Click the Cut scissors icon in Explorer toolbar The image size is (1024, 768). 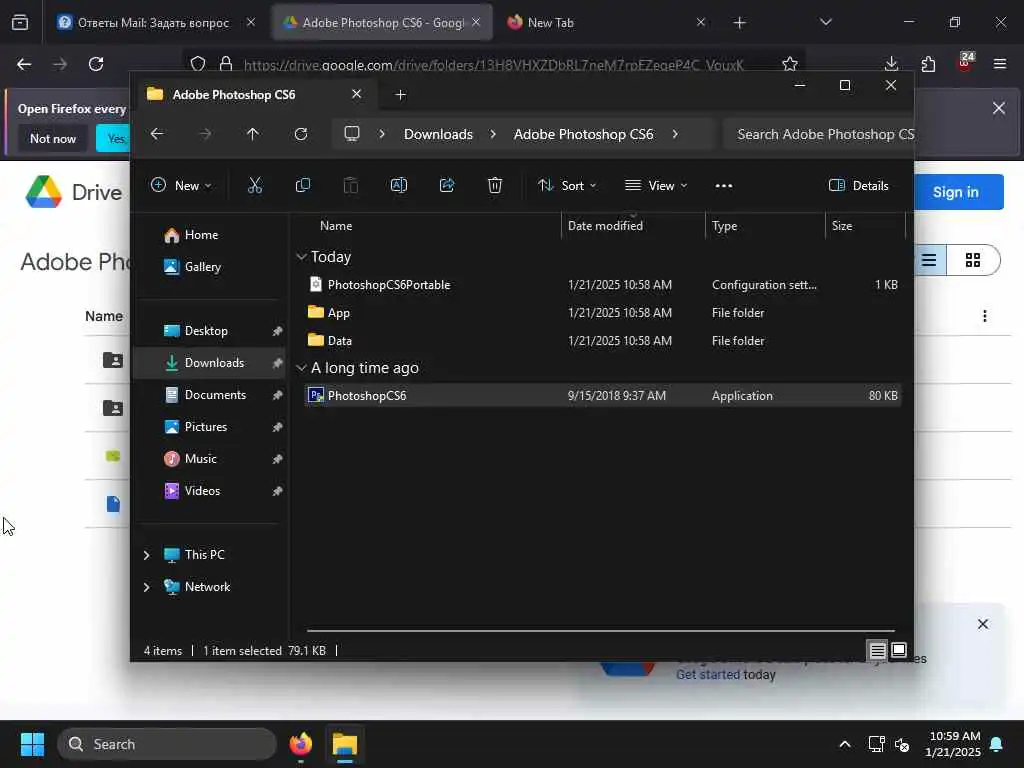pyautogui.click(x=255, y=185)
